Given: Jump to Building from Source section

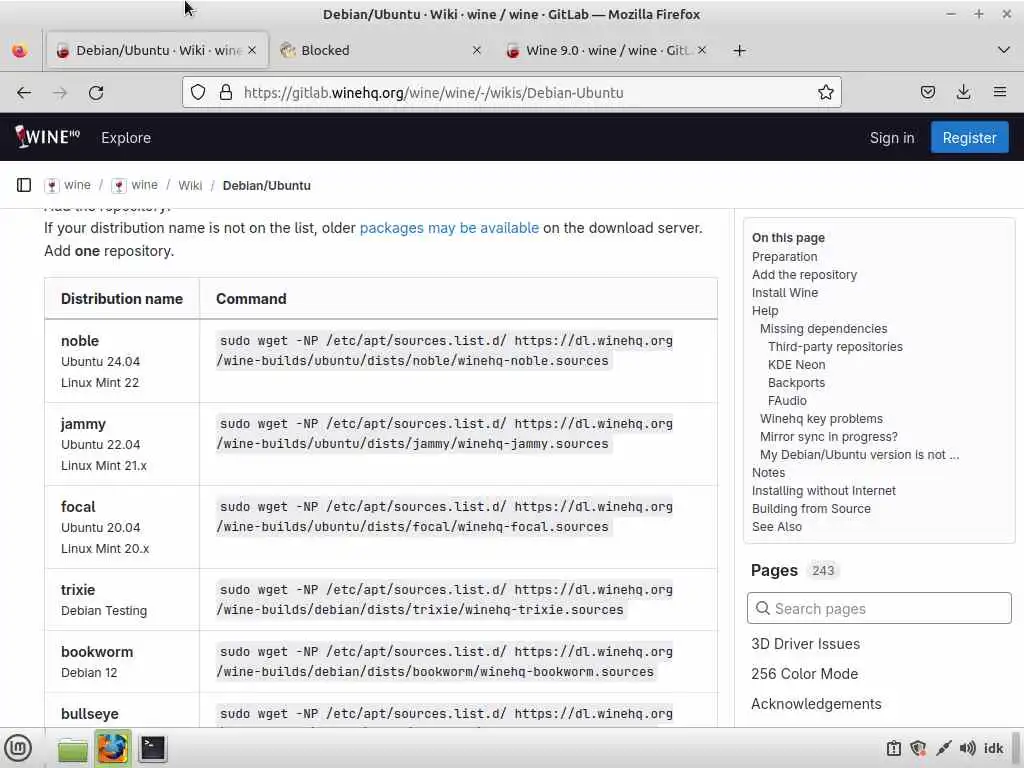Looking at the screenshot, I should pyautogui.click(x=811, y=508).
